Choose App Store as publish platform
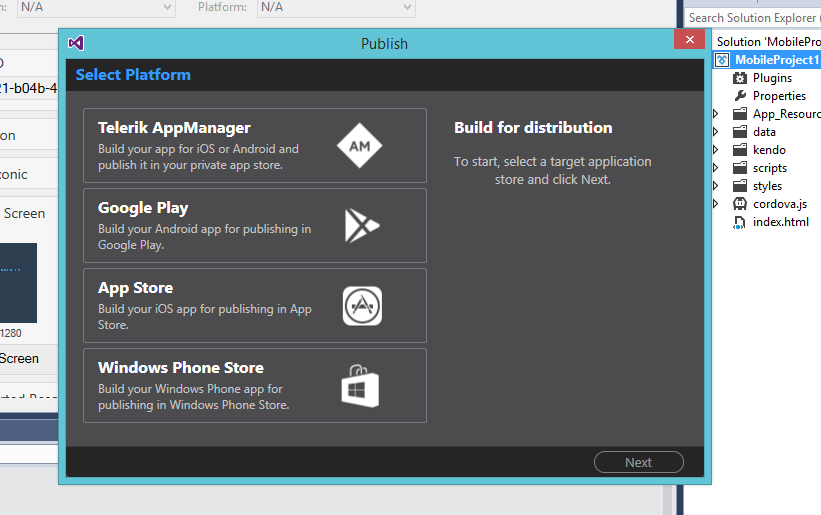Image resolution: width=821 pixels, height=515 pixels. pos(255,306)
